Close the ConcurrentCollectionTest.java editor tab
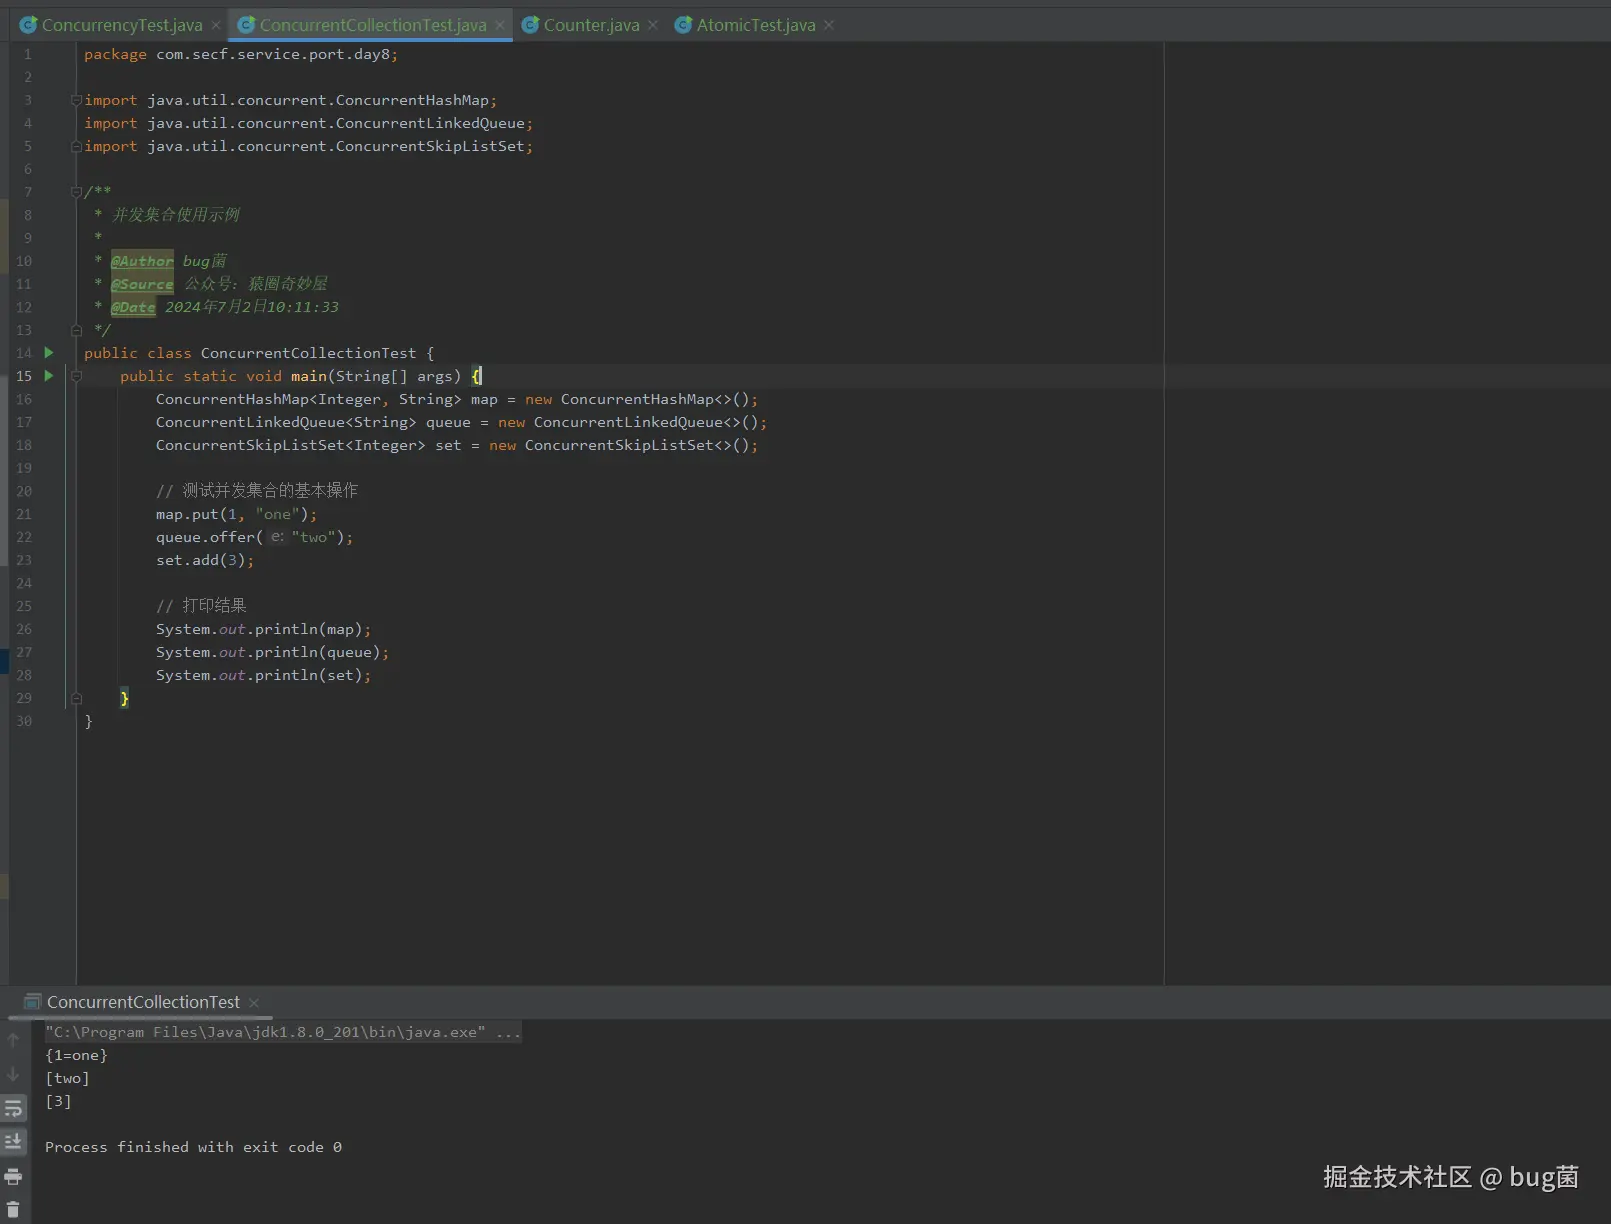 [x=500, y=25]
